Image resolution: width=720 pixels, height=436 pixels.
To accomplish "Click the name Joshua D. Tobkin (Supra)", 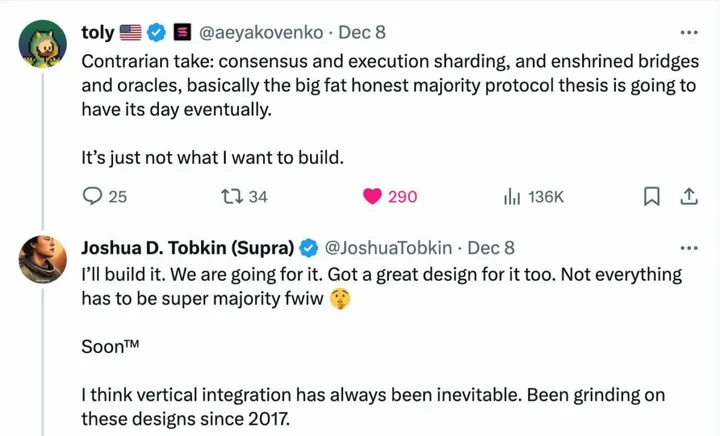I will tap(185, 248).
